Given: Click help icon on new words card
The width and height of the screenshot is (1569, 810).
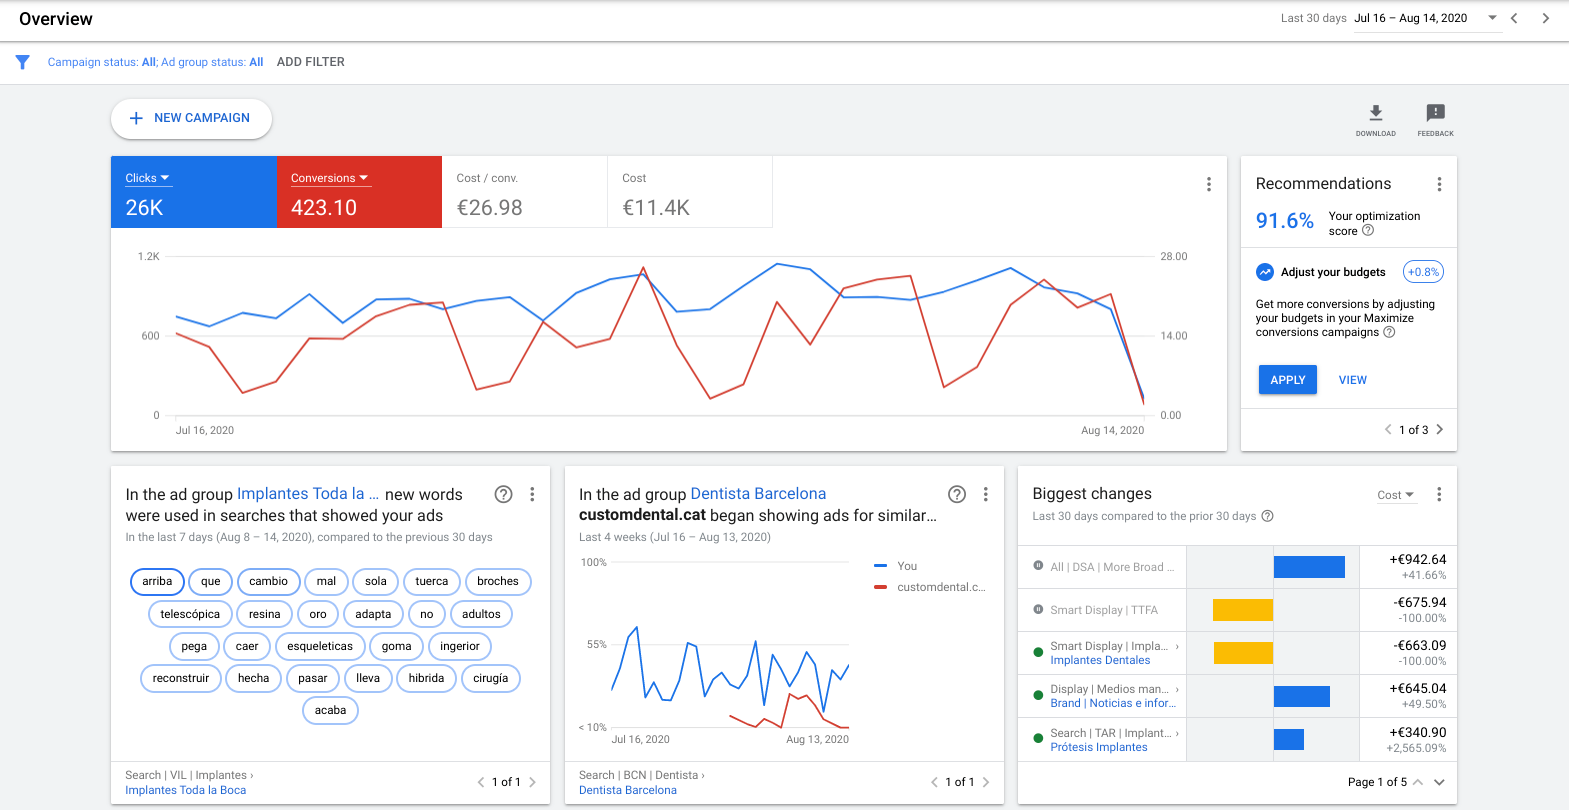Looking at the screenshot, I should point(504,494).
